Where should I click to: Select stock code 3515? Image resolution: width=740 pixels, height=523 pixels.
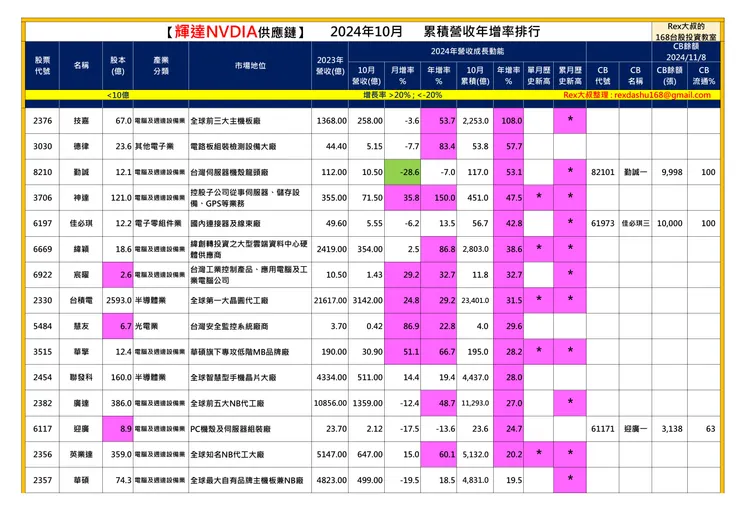click(42, 352)
